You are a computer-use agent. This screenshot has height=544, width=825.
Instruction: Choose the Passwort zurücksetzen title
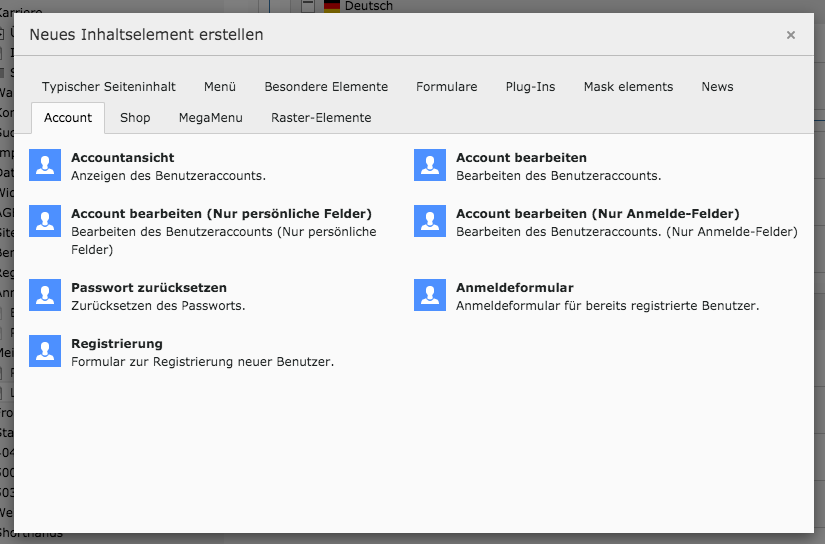pos(149,288)
